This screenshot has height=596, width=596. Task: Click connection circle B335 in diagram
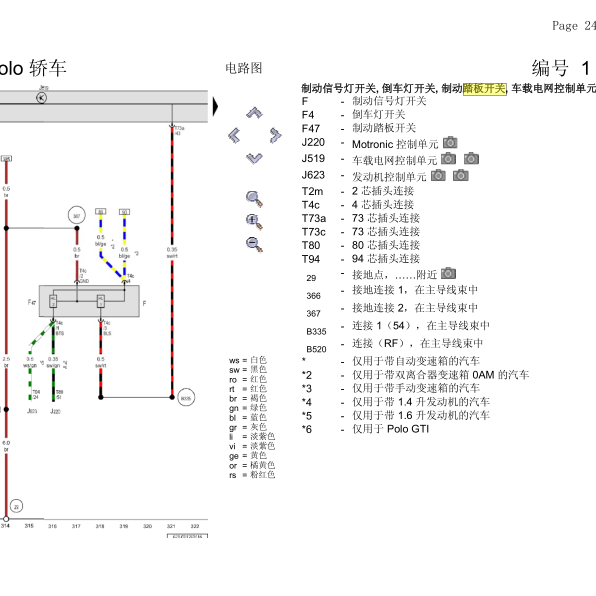[x=186, y=398]
